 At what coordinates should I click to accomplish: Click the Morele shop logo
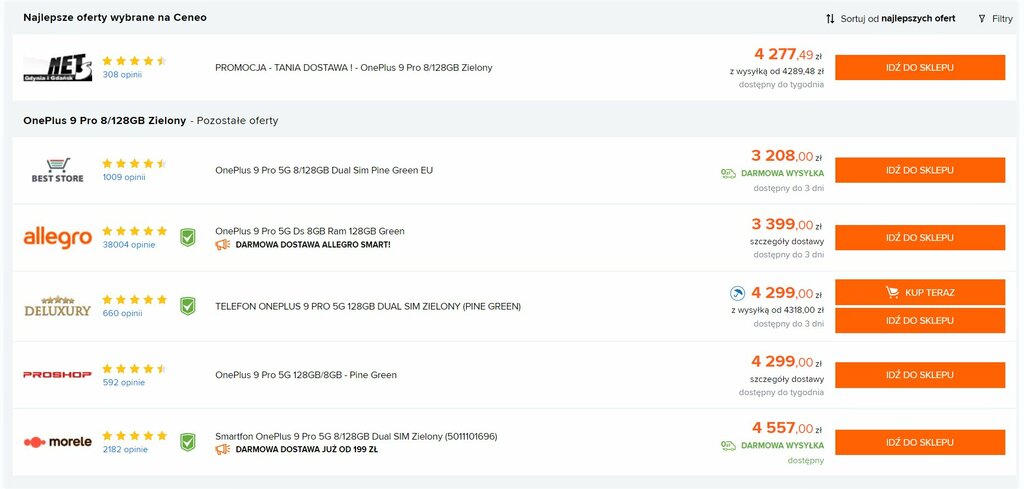click(57, 442)
